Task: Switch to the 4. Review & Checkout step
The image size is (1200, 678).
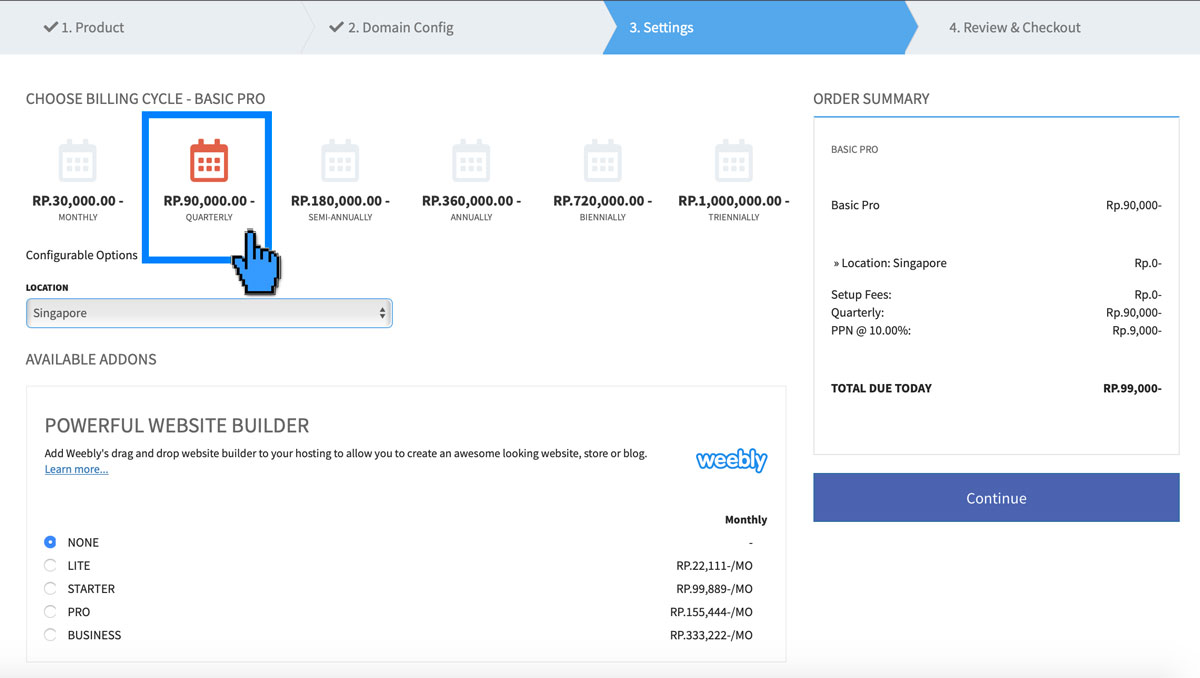Action: 1015,27
